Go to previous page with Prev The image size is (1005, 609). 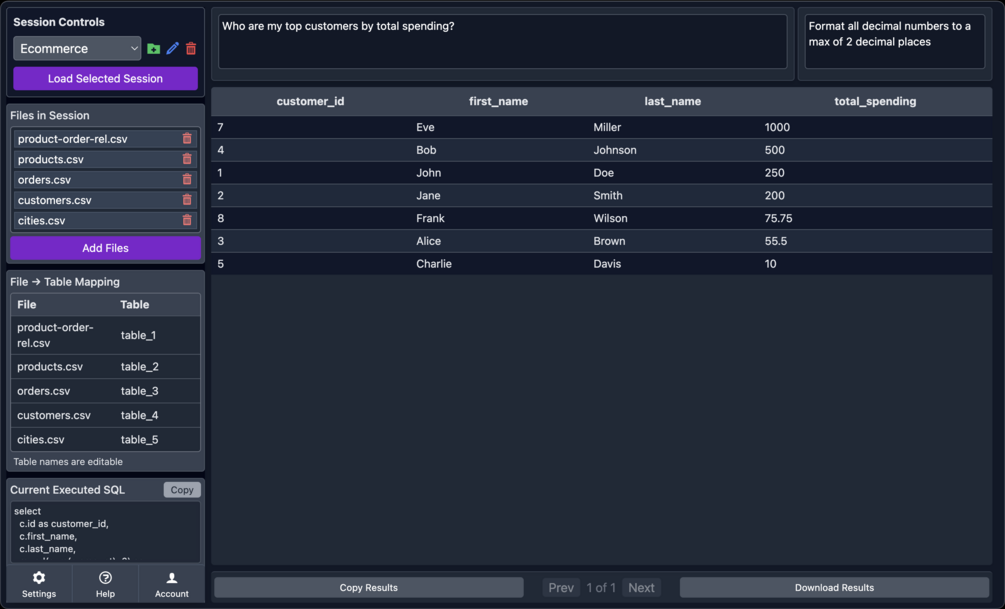point(561,588)
